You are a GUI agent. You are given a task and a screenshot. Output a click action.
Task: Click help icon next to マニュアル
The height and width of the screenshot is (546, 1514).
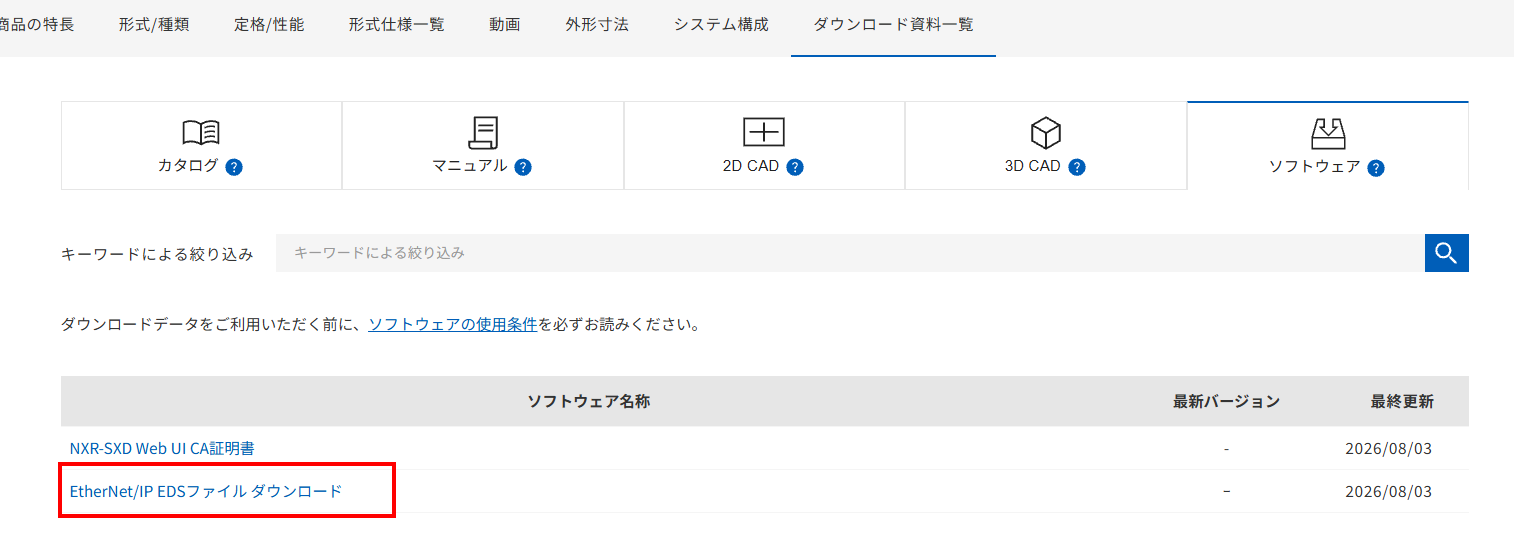523,168
